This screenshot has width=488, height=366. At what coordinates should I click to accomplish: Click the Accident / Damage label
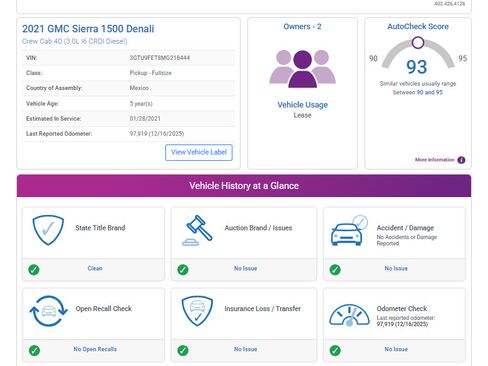pyautogui.click(x=405, y=228)
